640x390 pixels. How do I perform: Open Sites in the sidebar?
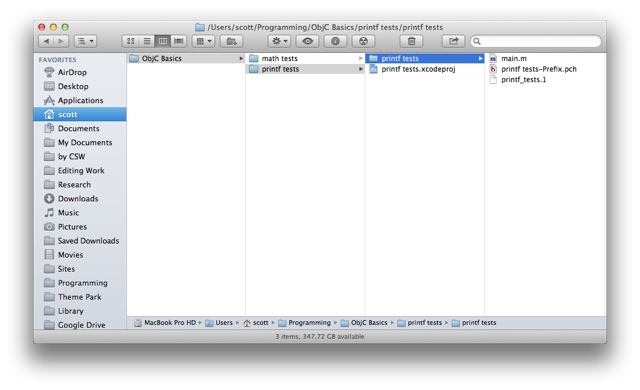[x=66, y=269]
